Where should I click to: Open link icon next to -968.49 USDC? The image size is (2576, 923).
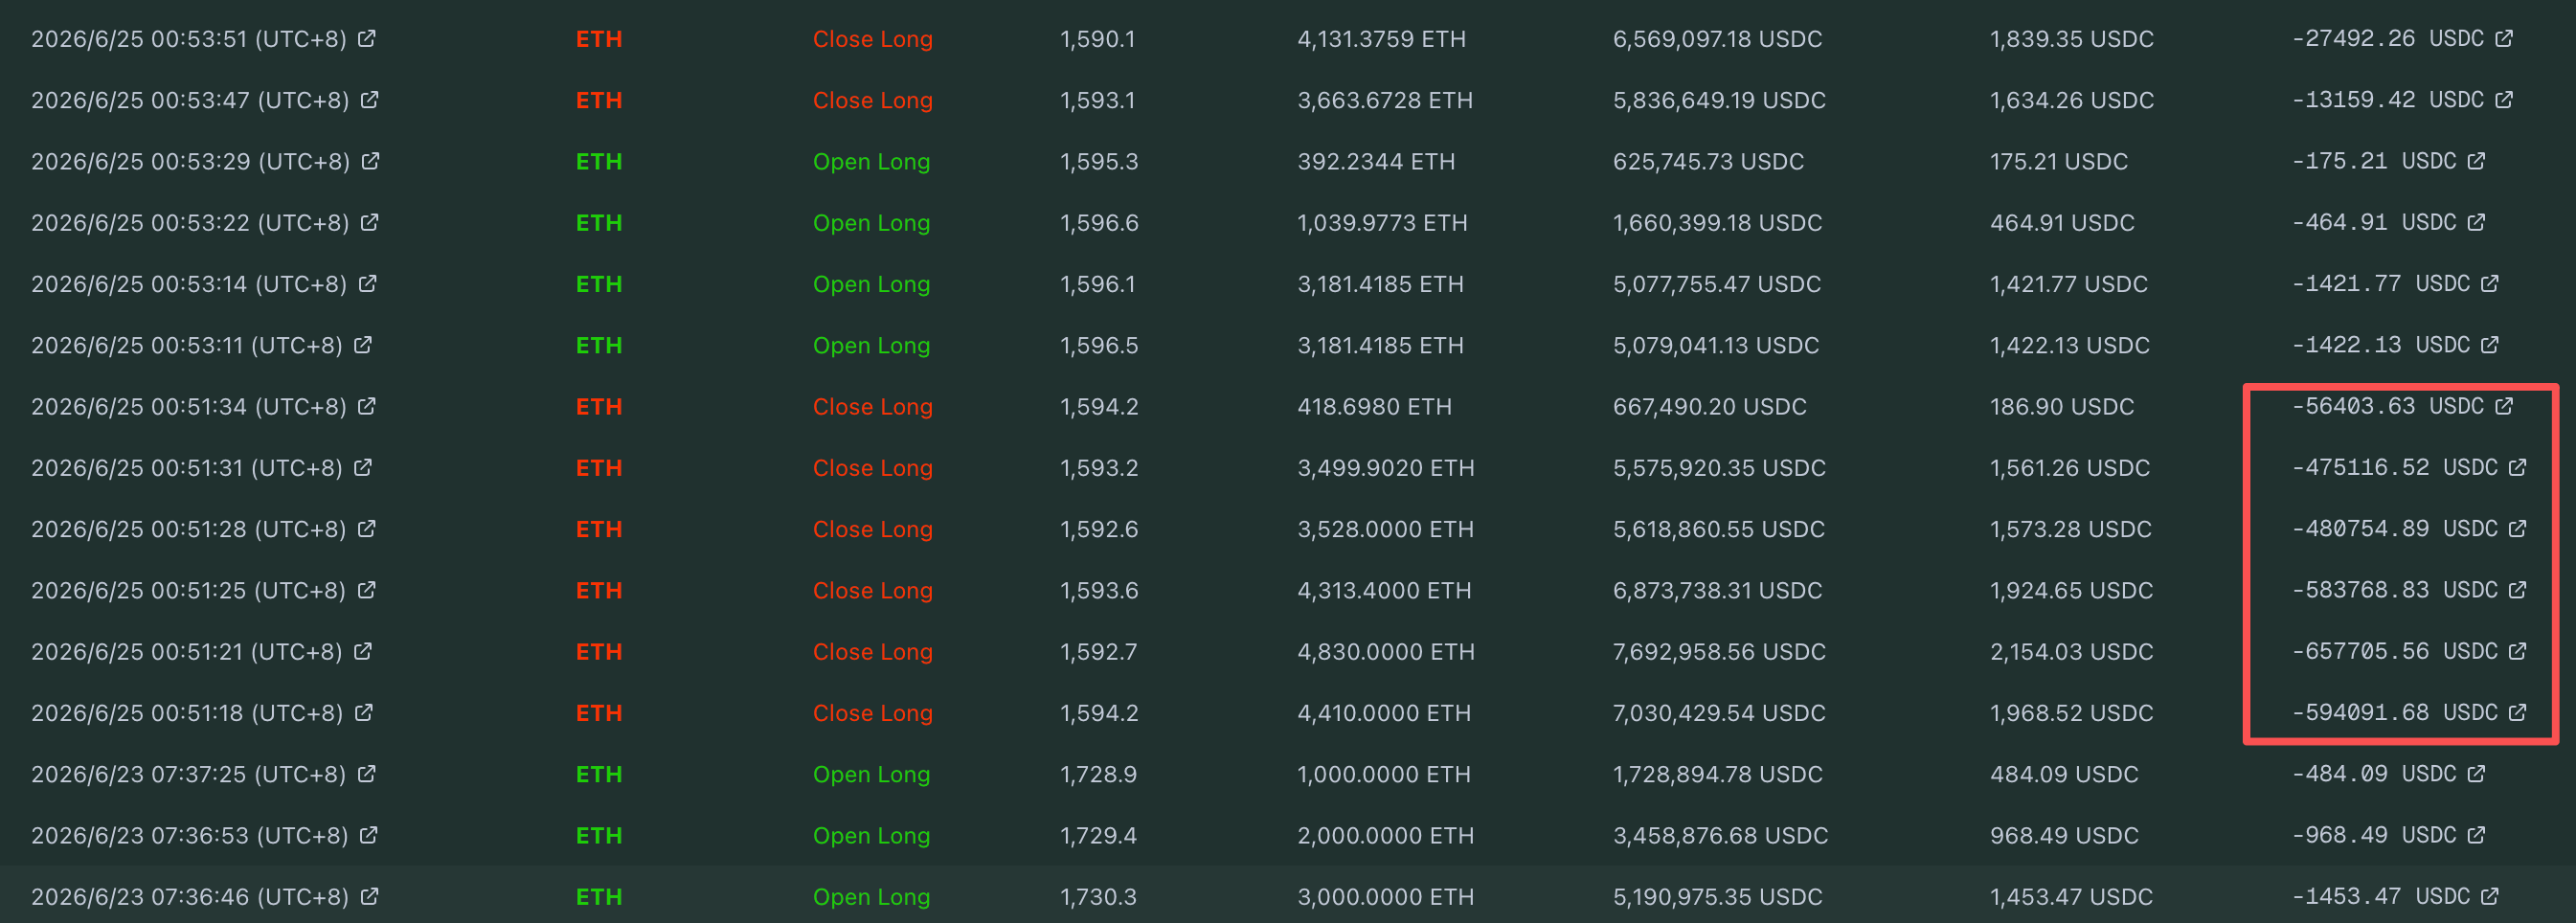click(2477, 835)
